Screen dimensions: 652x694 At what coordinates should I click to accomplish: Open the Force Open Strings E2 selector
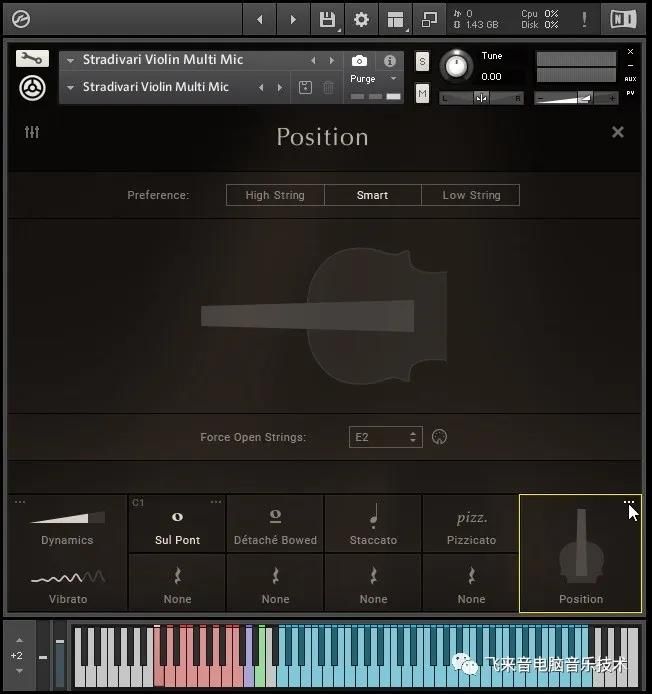point(386,437)
